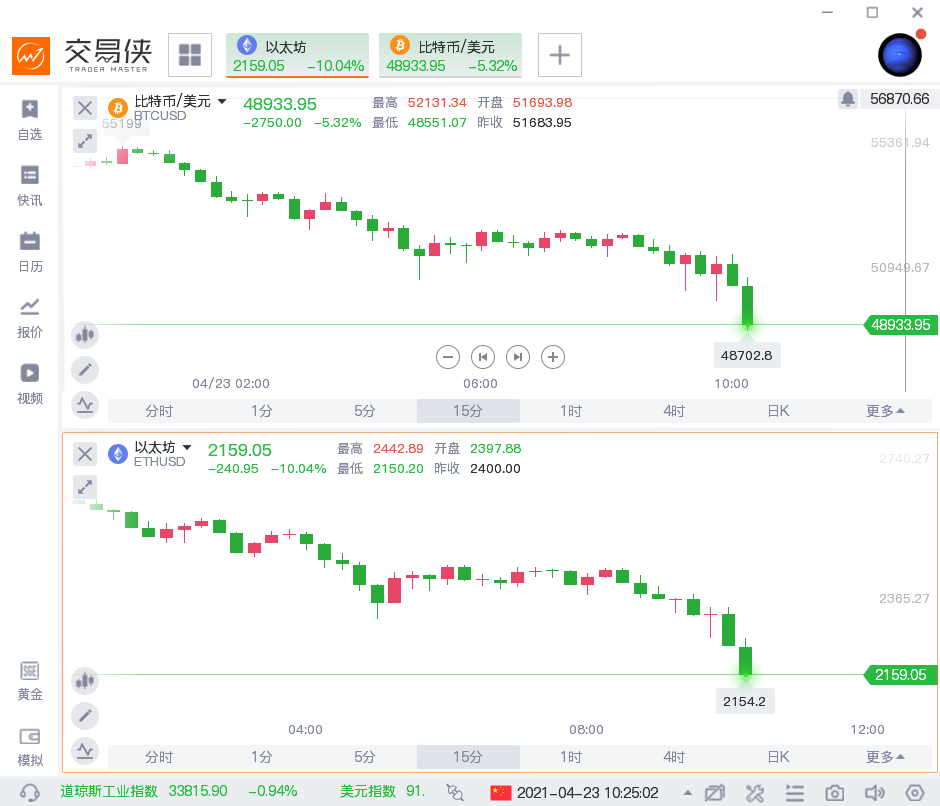This screenshot has width=940, height=806.
Task: Toggle fullscreen expand on the BTC chart
Action: click(85, 141)
